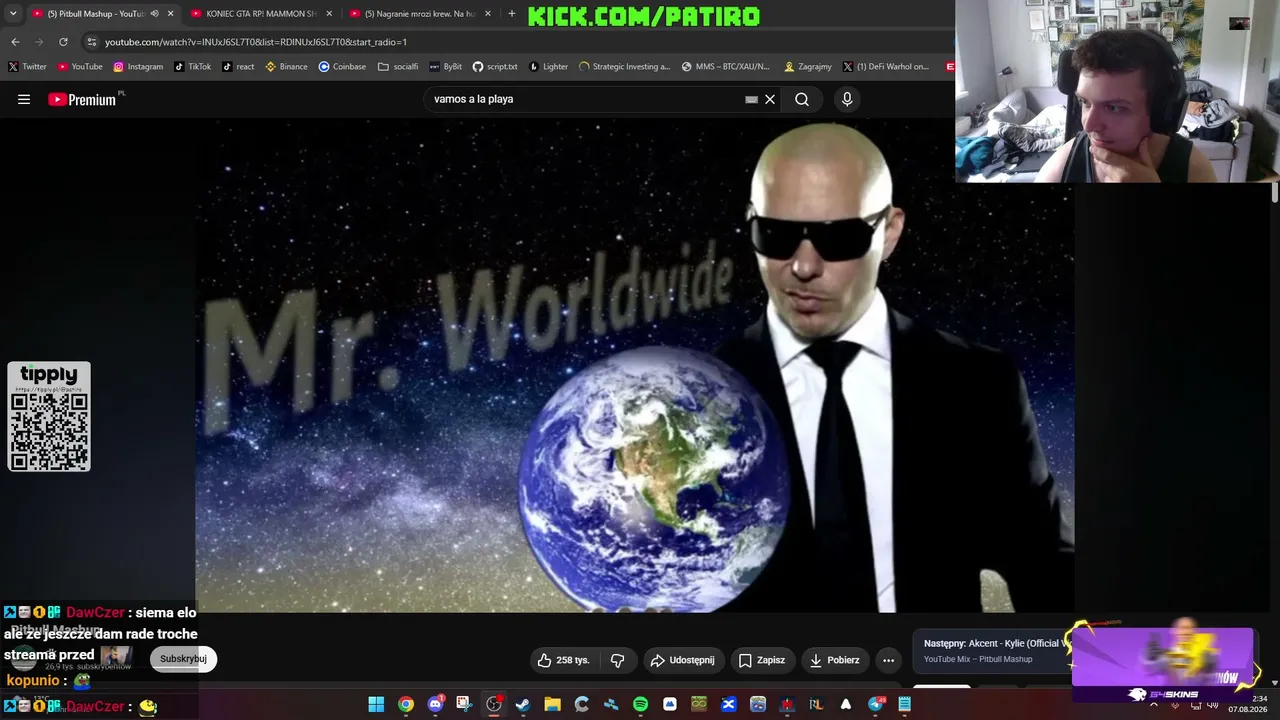Select the youtube.com address bar URL
1280x720 pixels.
click(256, 42)
